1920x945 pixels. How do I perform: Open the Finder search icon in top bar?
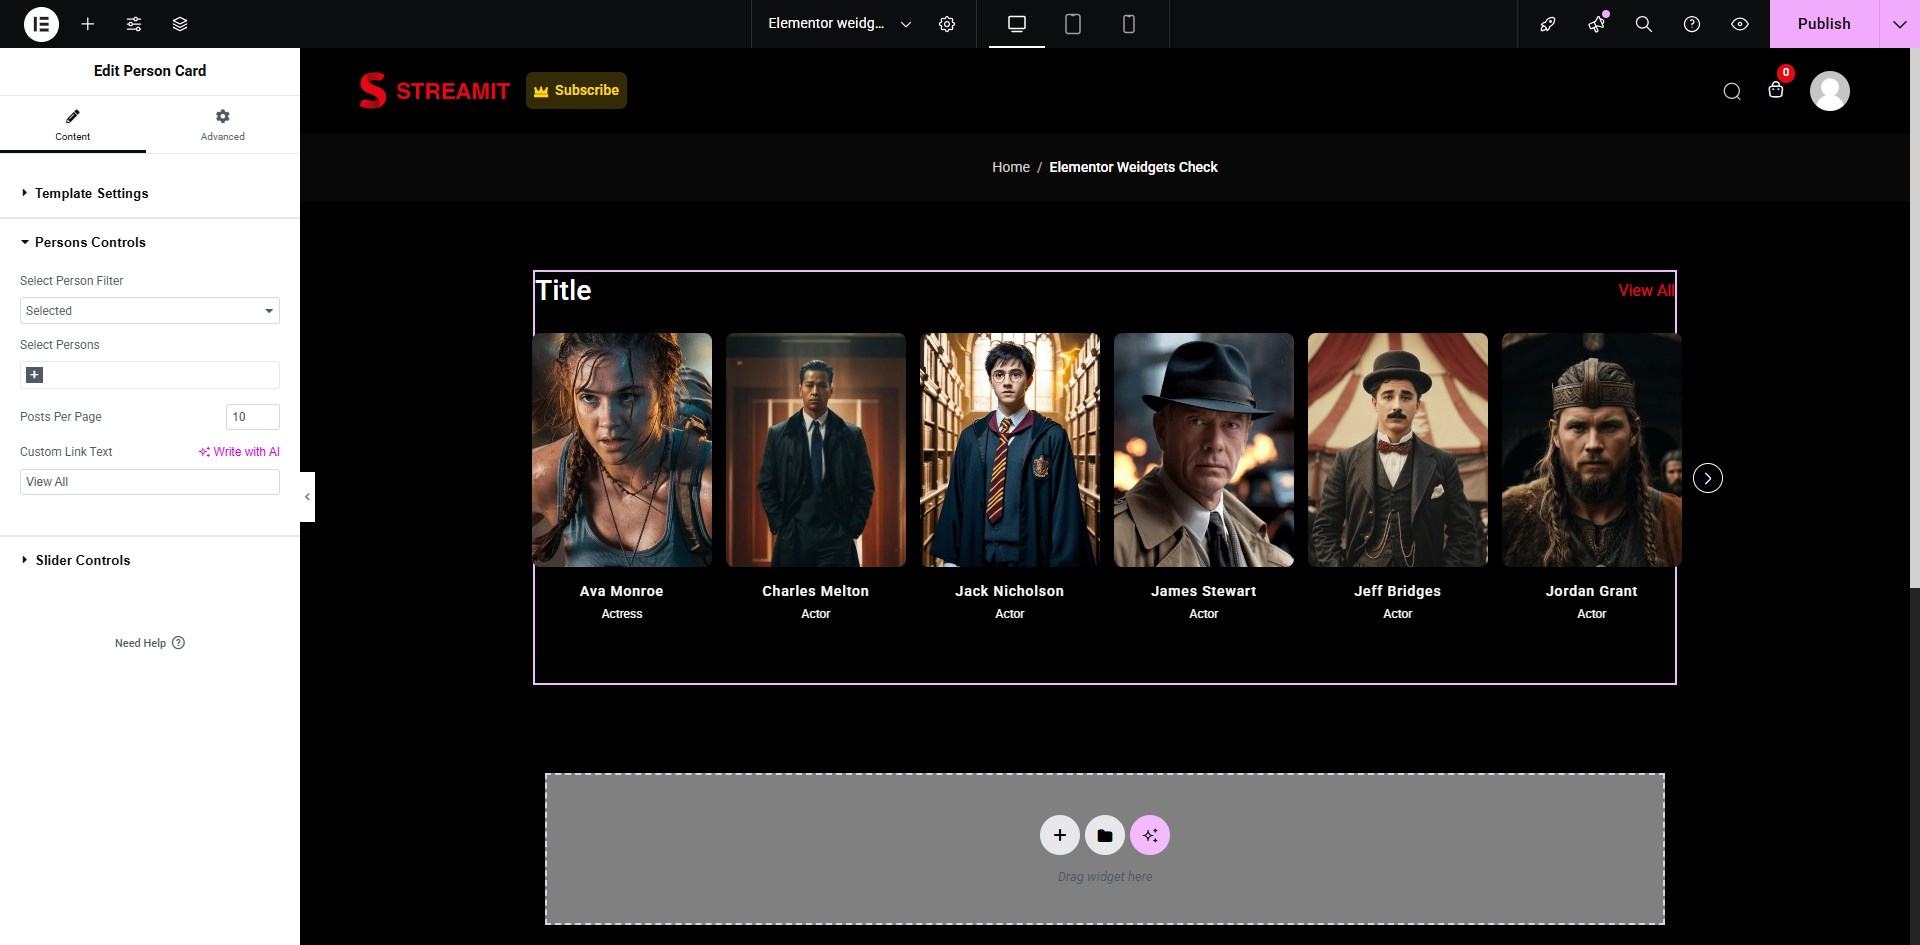coord(1644,24)
